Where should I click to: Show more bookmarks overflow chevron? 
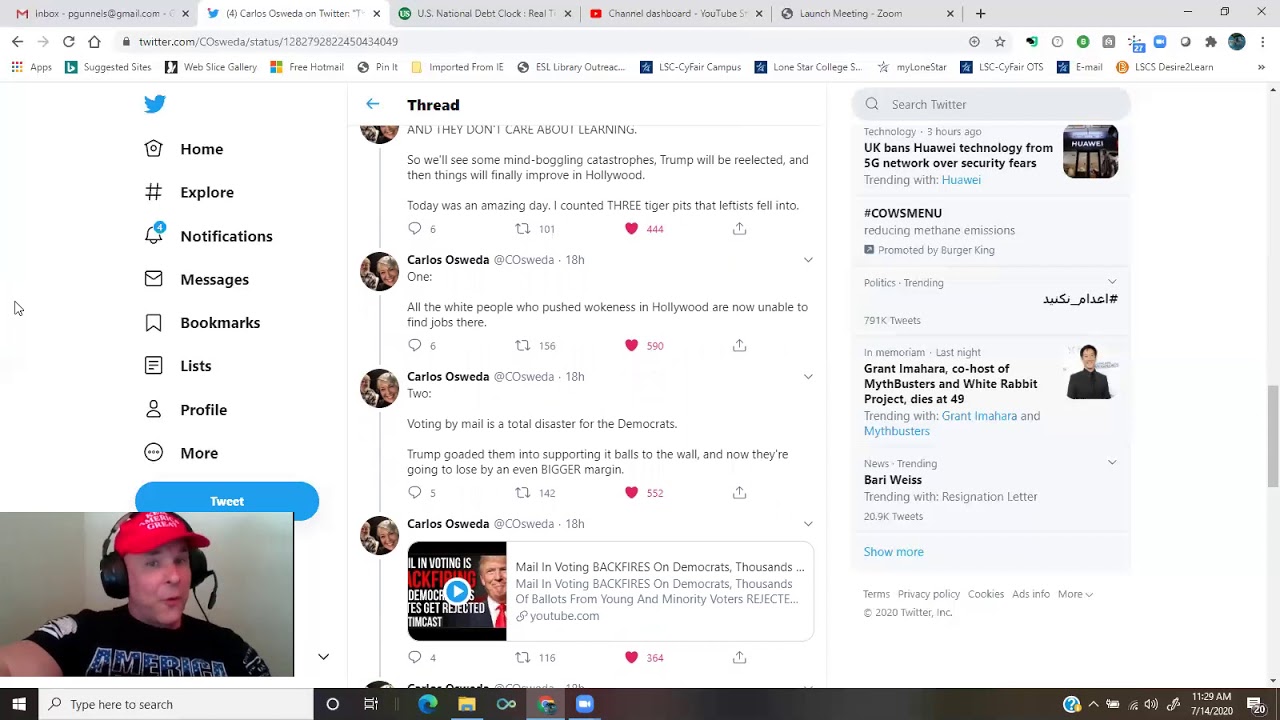[x=1261, y=67]
